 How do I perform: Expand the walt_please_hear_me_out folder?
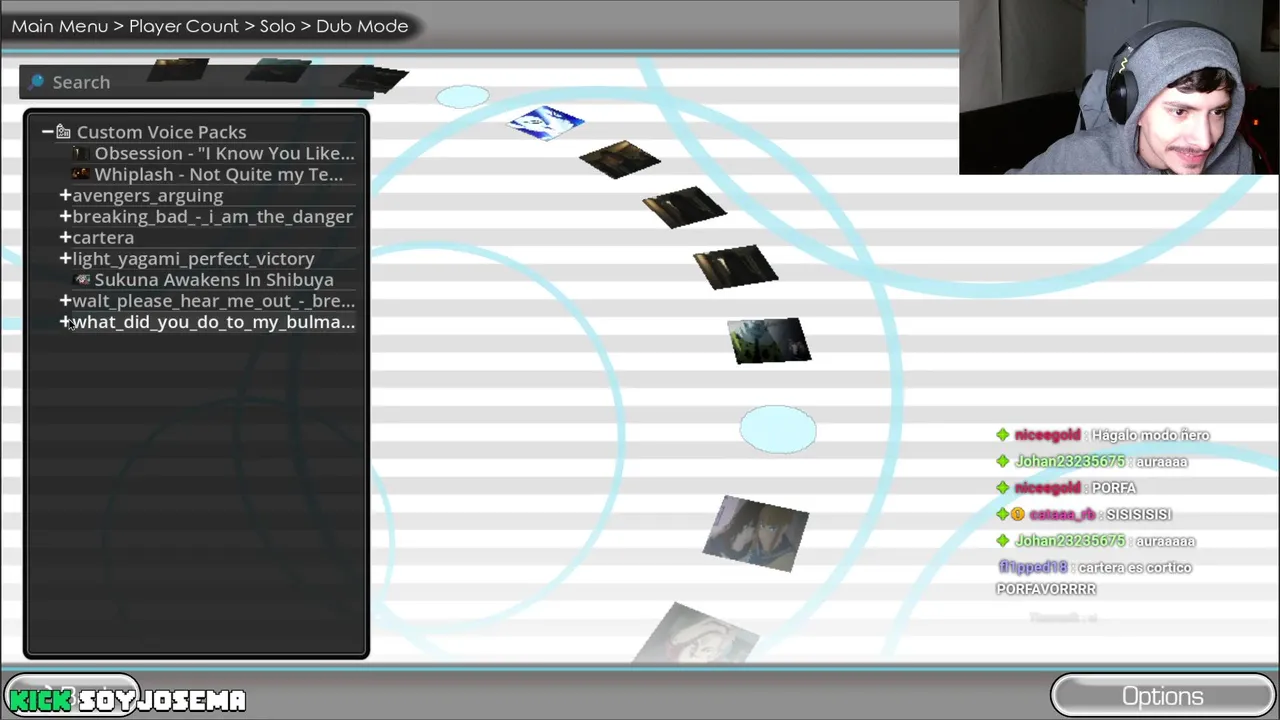[x=65, y=301]
